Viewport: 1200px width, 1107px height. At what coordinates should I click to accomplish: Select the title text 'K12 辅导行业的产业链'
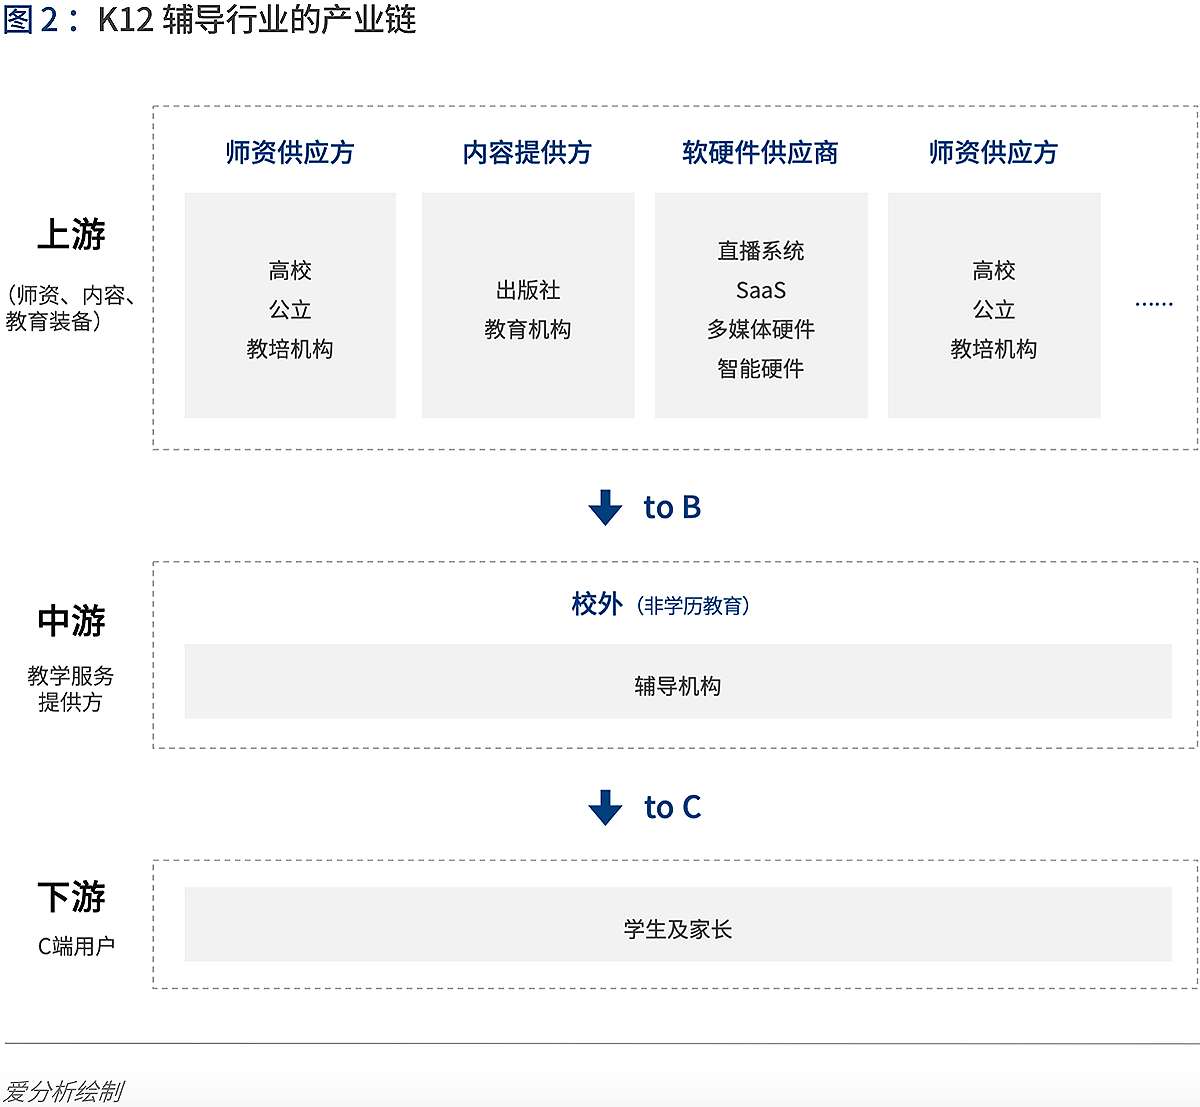pos(257,20)
